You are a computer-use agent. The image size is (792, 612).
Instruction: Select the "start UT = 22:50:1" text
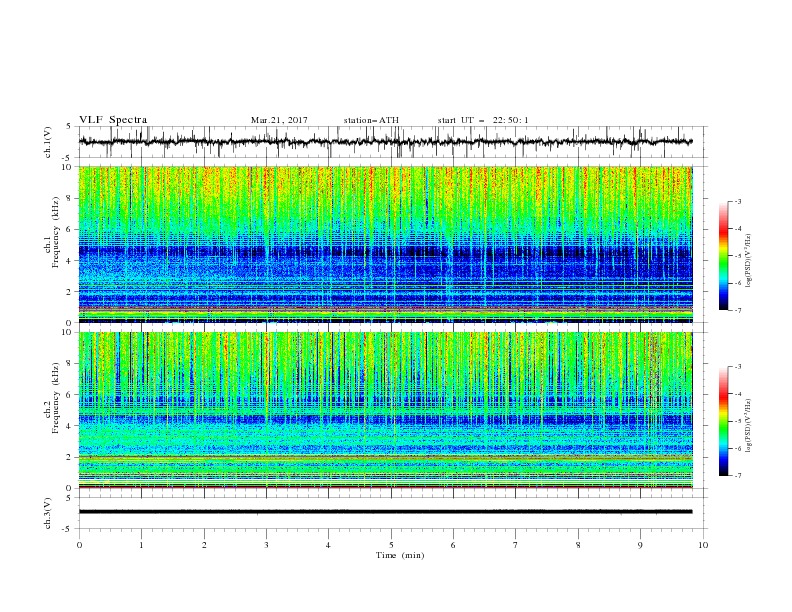point(483,120)
